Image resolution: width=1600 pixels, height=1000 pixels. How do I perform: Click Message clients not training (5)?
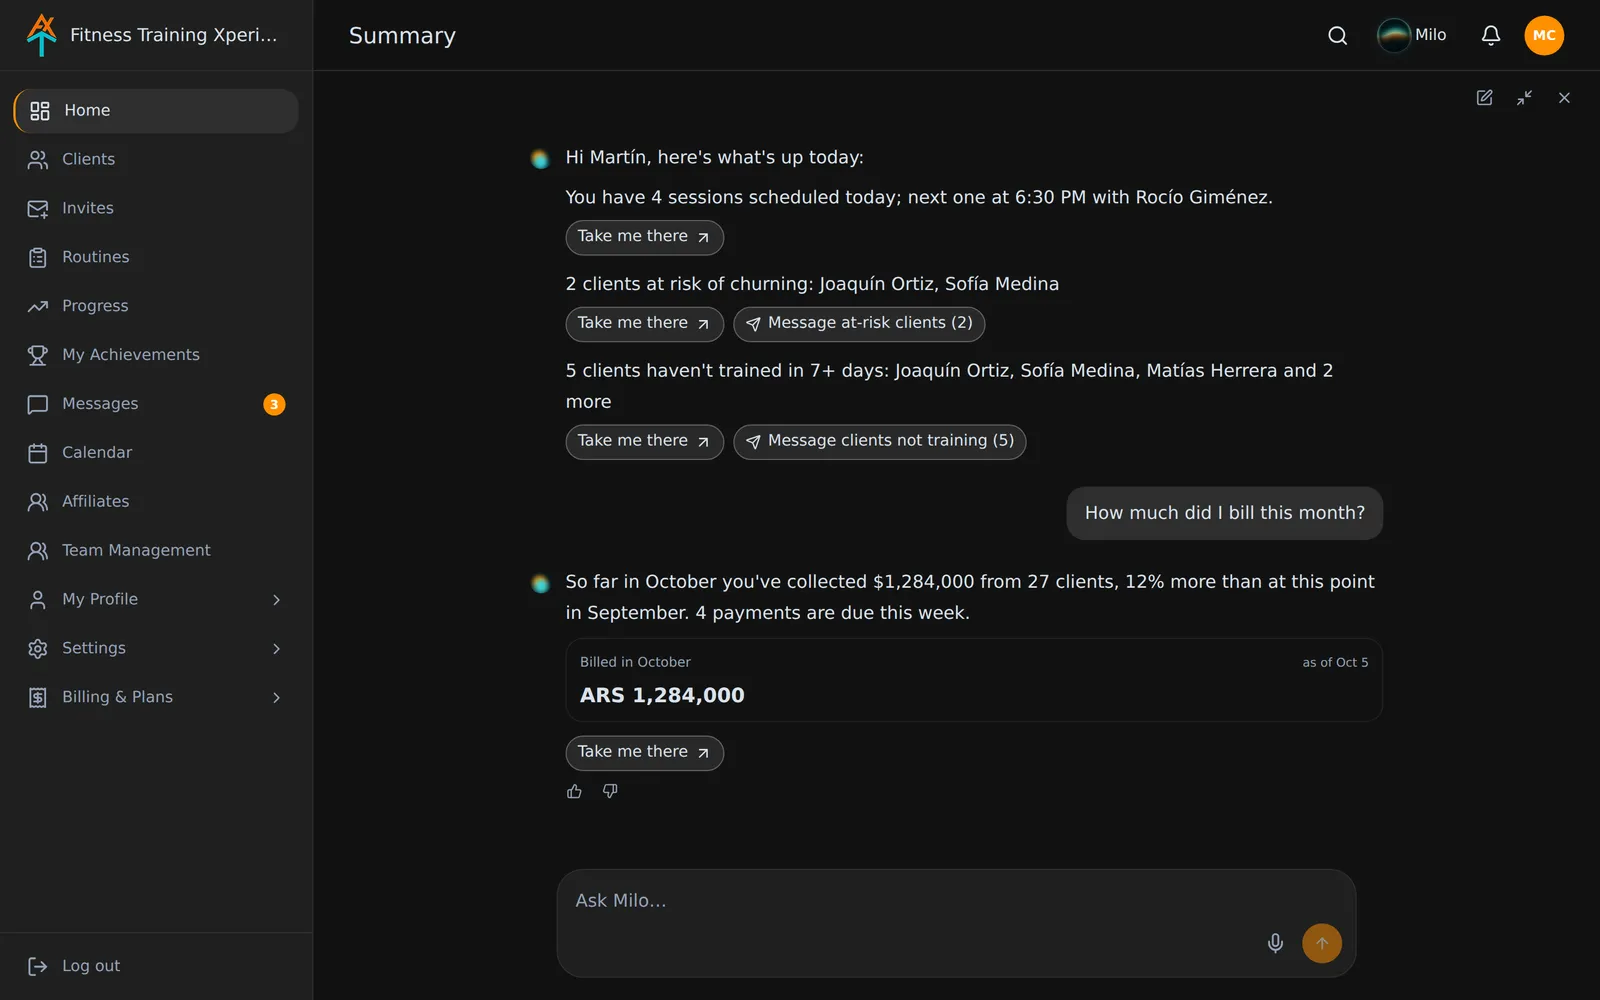(x=880, y=442)
